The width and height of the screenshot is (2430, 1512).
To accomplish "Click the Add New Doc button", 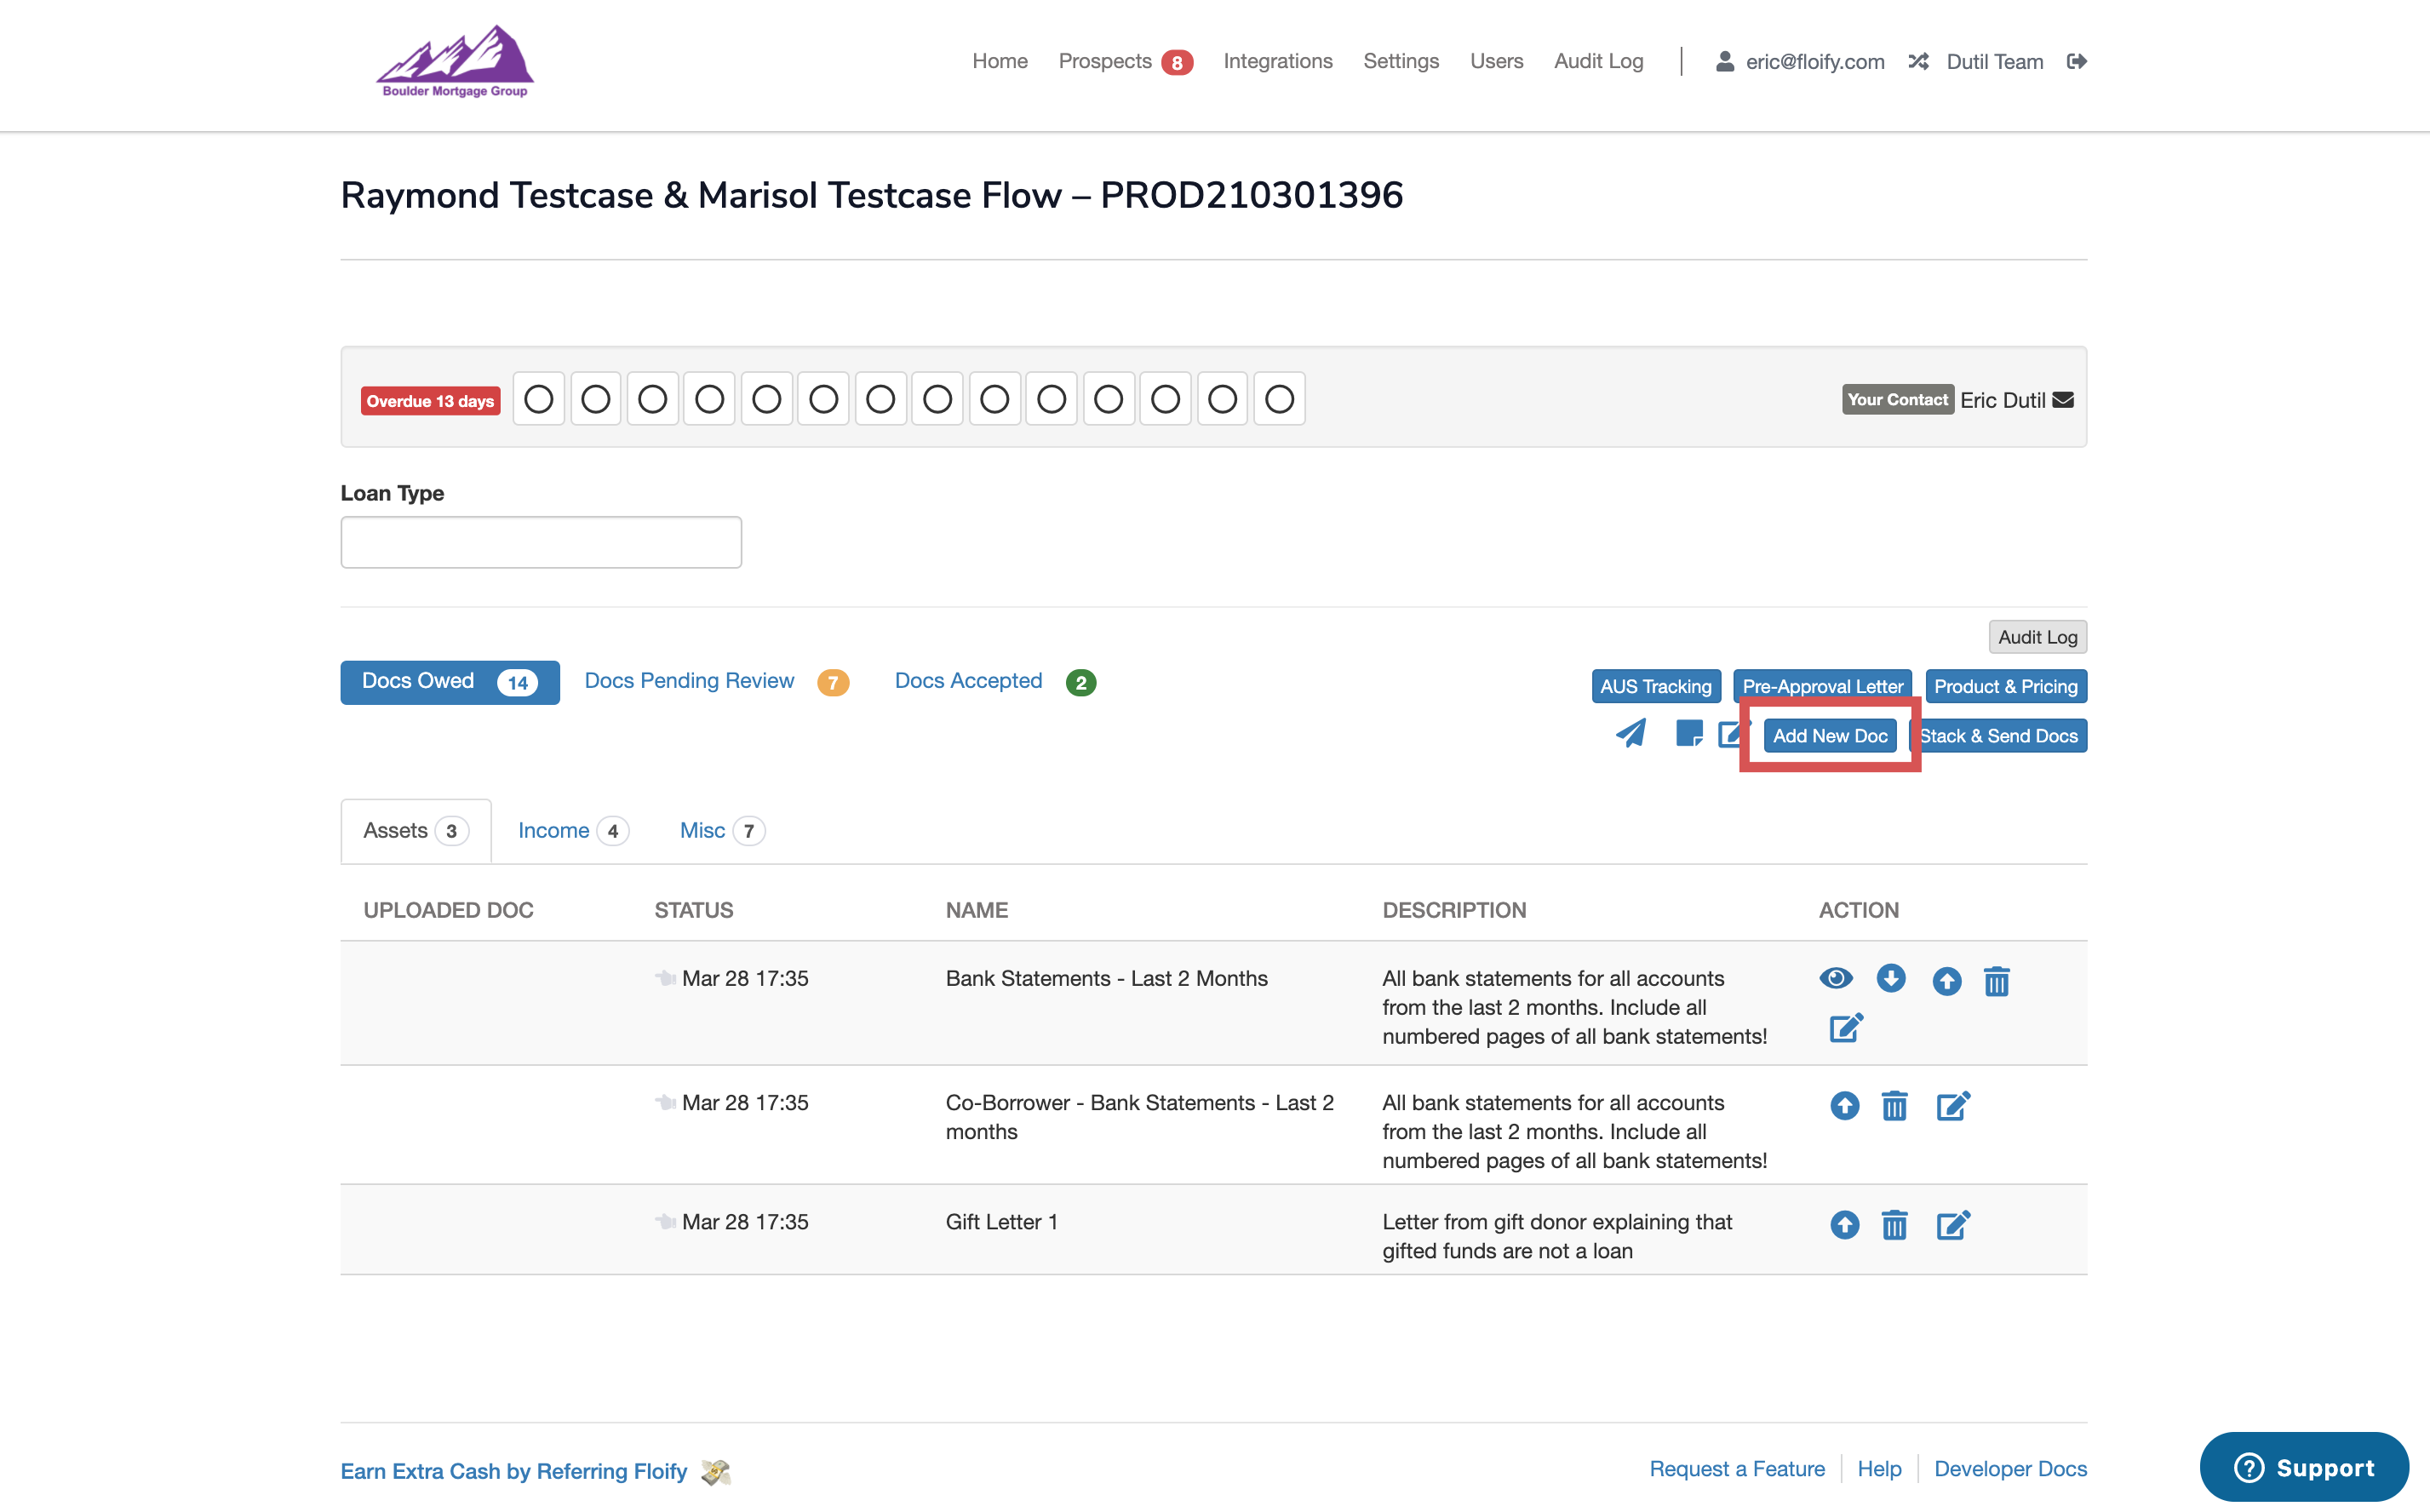I will 1829,736.
